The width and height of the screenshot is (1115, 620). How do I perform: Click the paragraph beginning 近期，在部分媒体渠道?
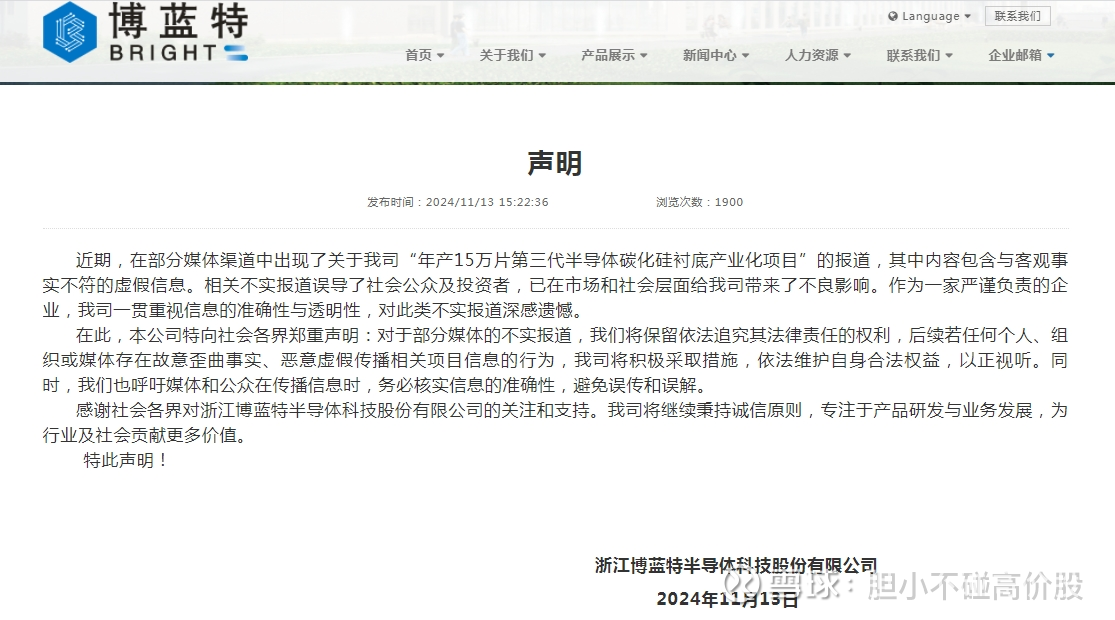click(555, 285)
